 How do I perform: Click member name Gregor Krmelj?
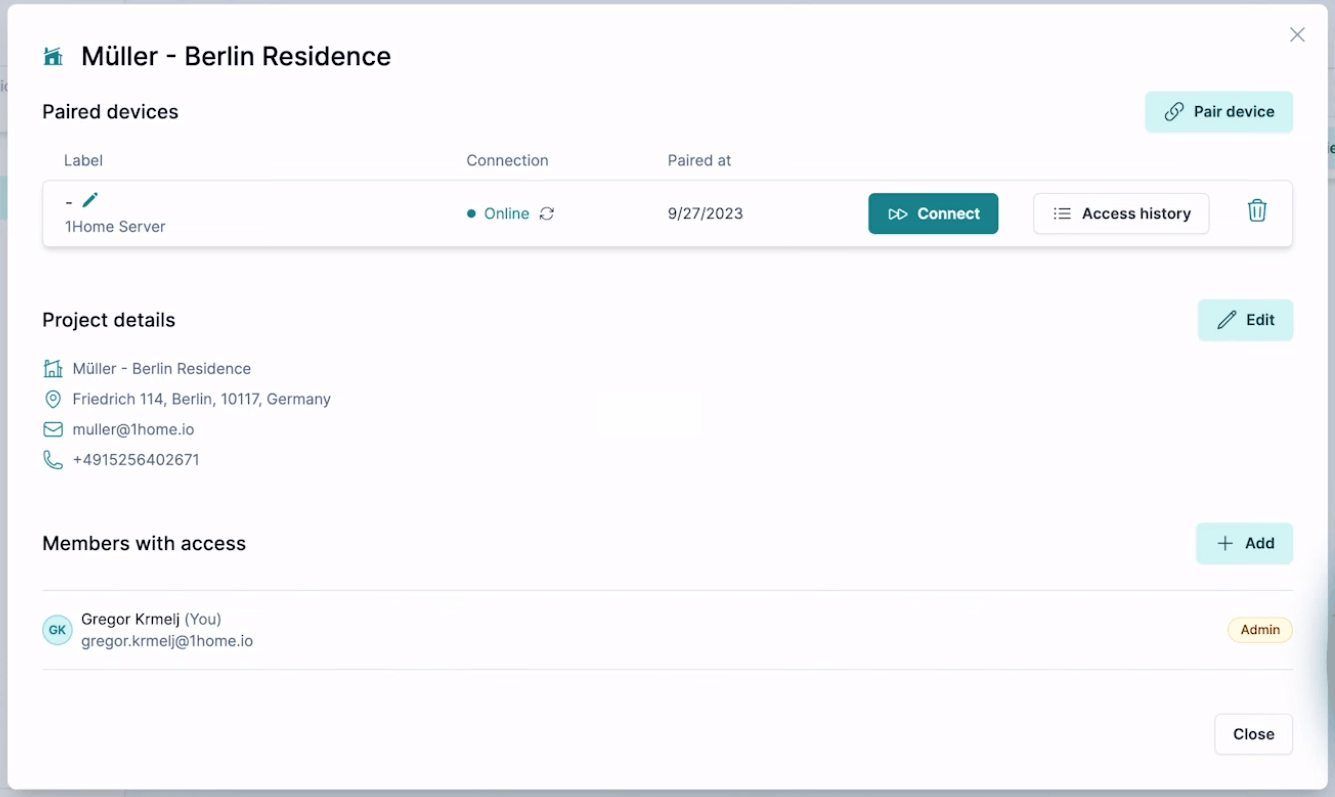click(130, 619)
